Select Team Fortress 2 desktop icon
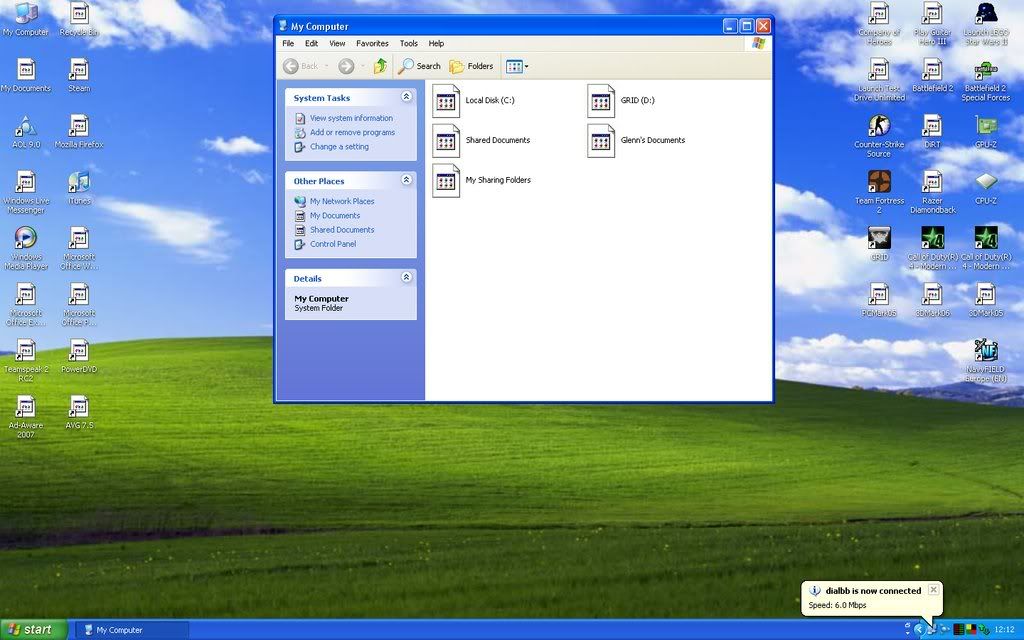 (879, 192)
